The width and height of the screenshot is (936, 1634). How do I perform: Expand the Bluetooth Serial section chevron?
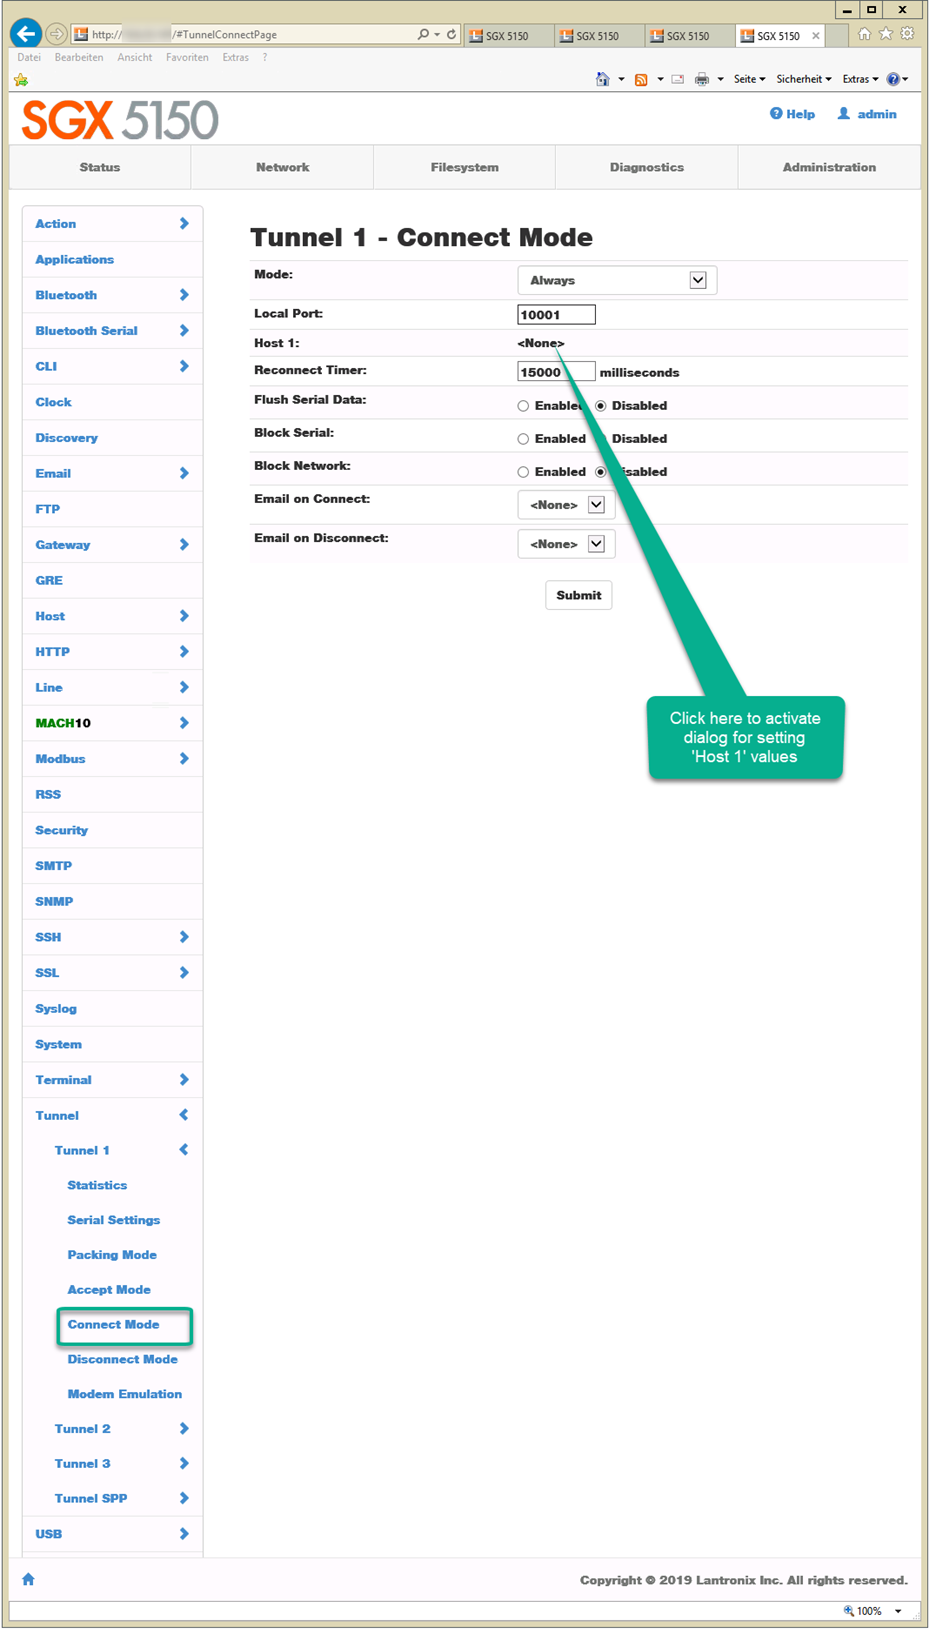coord(184,330)
